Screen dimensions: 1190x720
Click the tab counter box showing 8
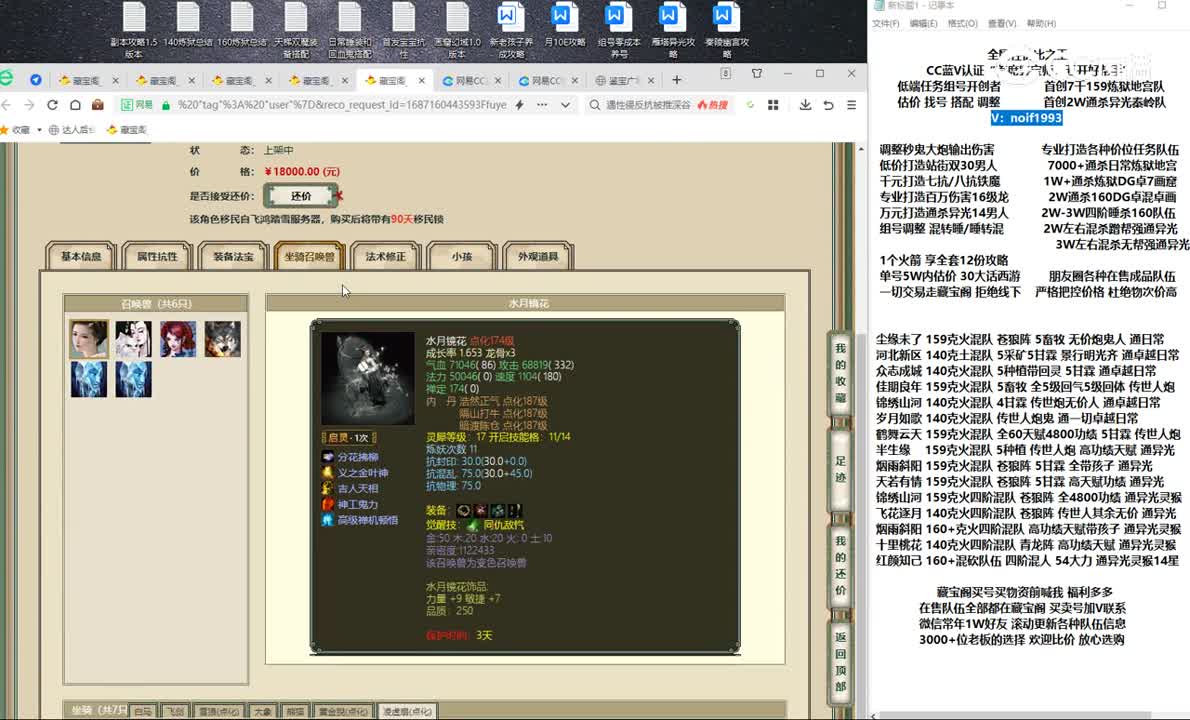coord(726,74)
